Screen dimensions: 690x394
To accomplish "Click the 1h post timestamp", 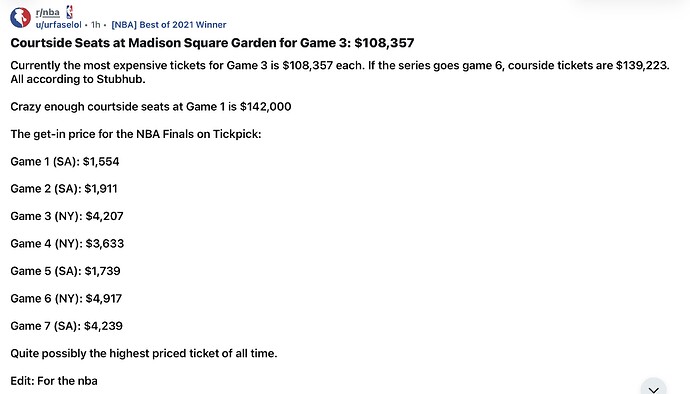I will click(x=95, y=25).
